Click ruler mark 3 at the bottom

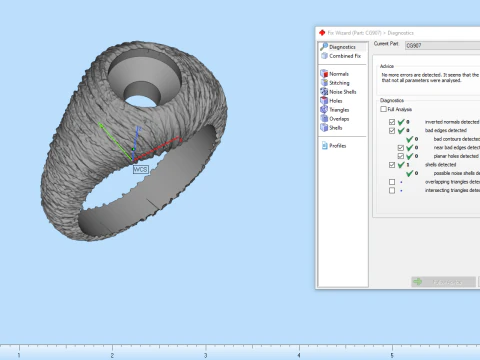coord(206,355)
